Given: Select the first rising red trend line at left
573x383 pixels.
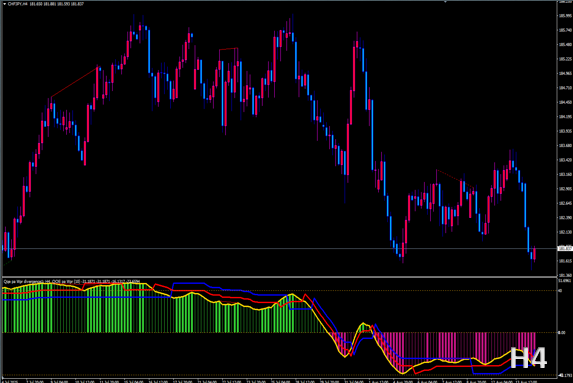Looking at the screenshot, I should click(75, 82).
